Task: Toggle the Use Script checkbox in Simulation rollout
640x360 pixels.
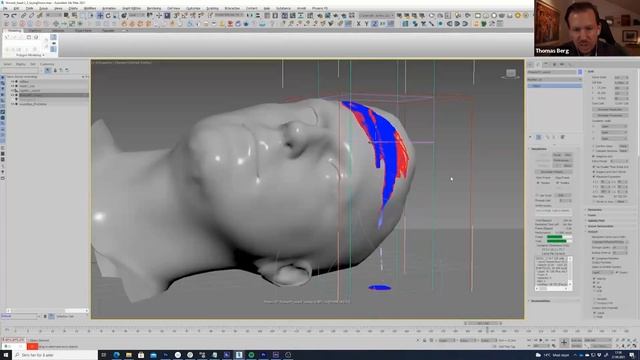Action: pyautogui.click(x=538, y=196)
